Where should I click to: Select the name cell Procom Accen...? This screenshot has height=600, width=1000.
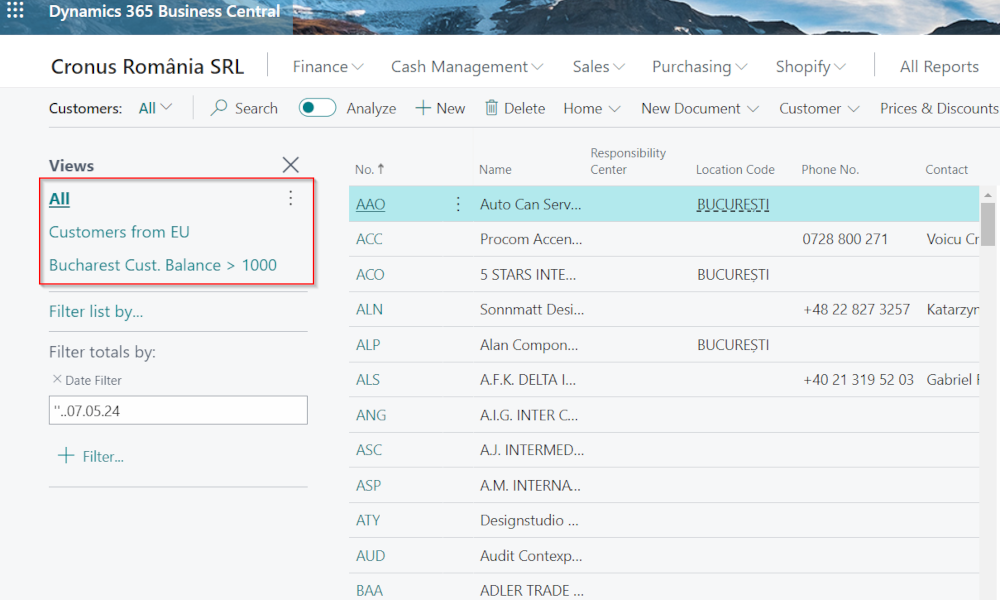coord(531,239)
